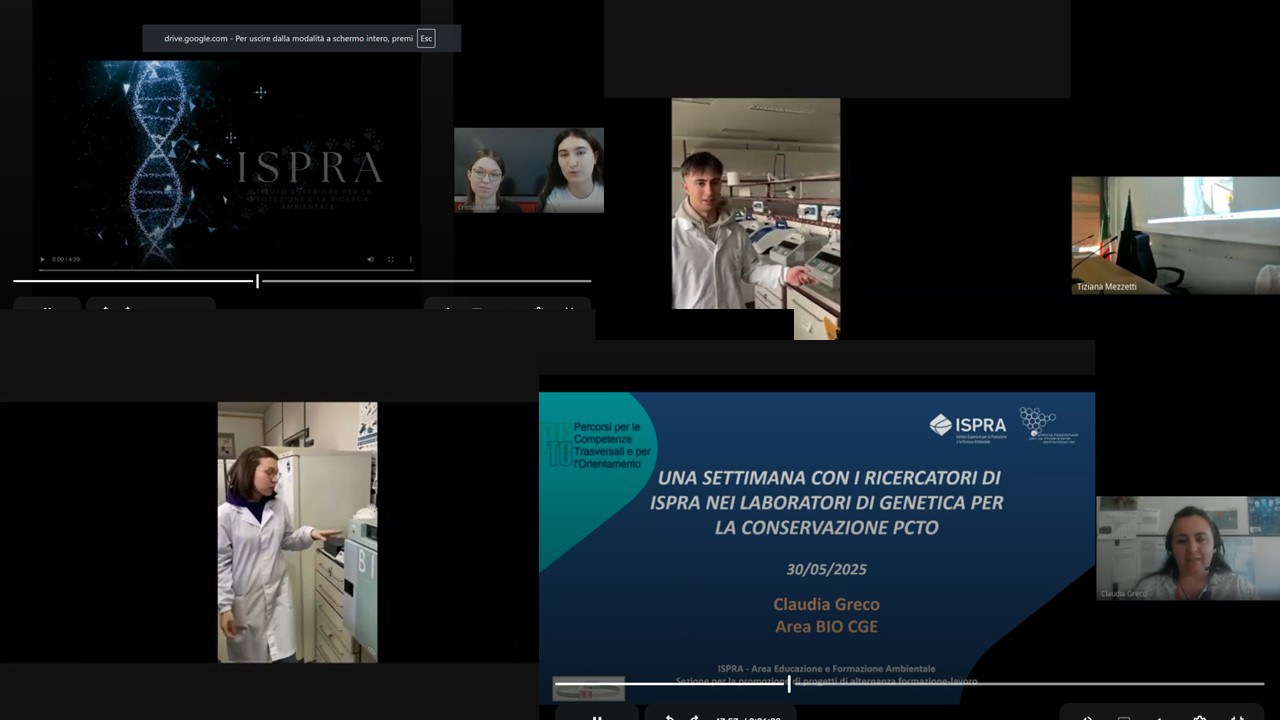Select Claudia Greco's webcam thumbnail

(x=1187, y=548)
